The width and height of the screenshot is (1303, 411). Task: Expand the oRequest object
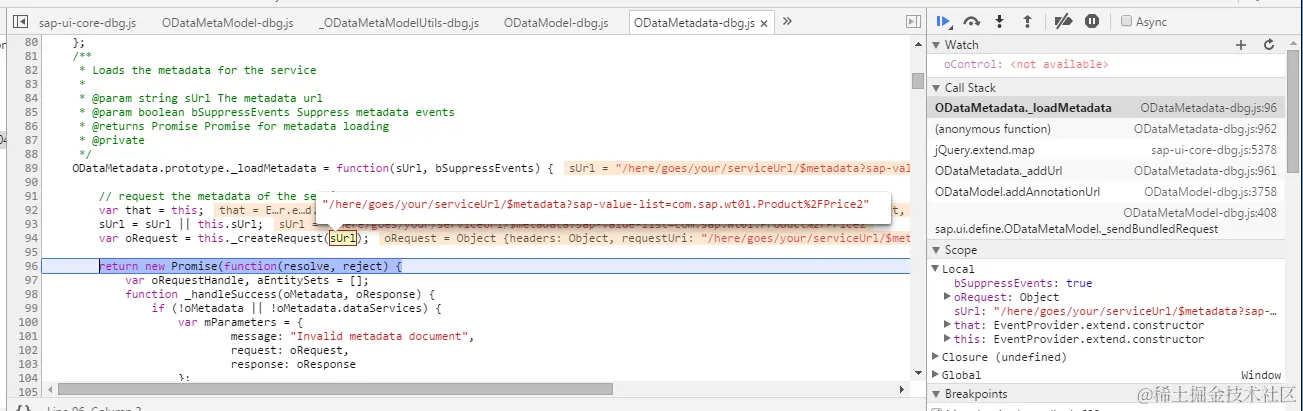(x=948, y=297)
